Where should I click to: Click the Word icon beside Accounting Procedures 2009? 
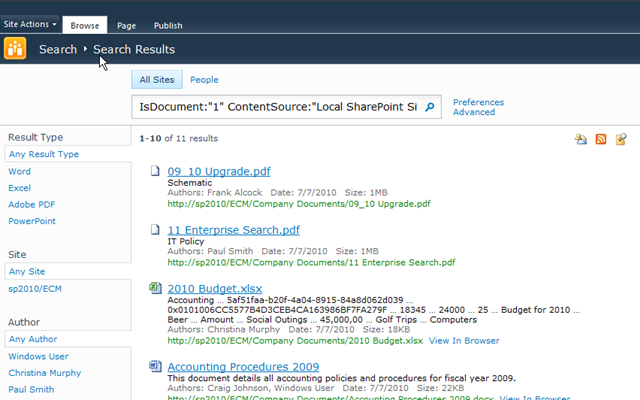155,366
